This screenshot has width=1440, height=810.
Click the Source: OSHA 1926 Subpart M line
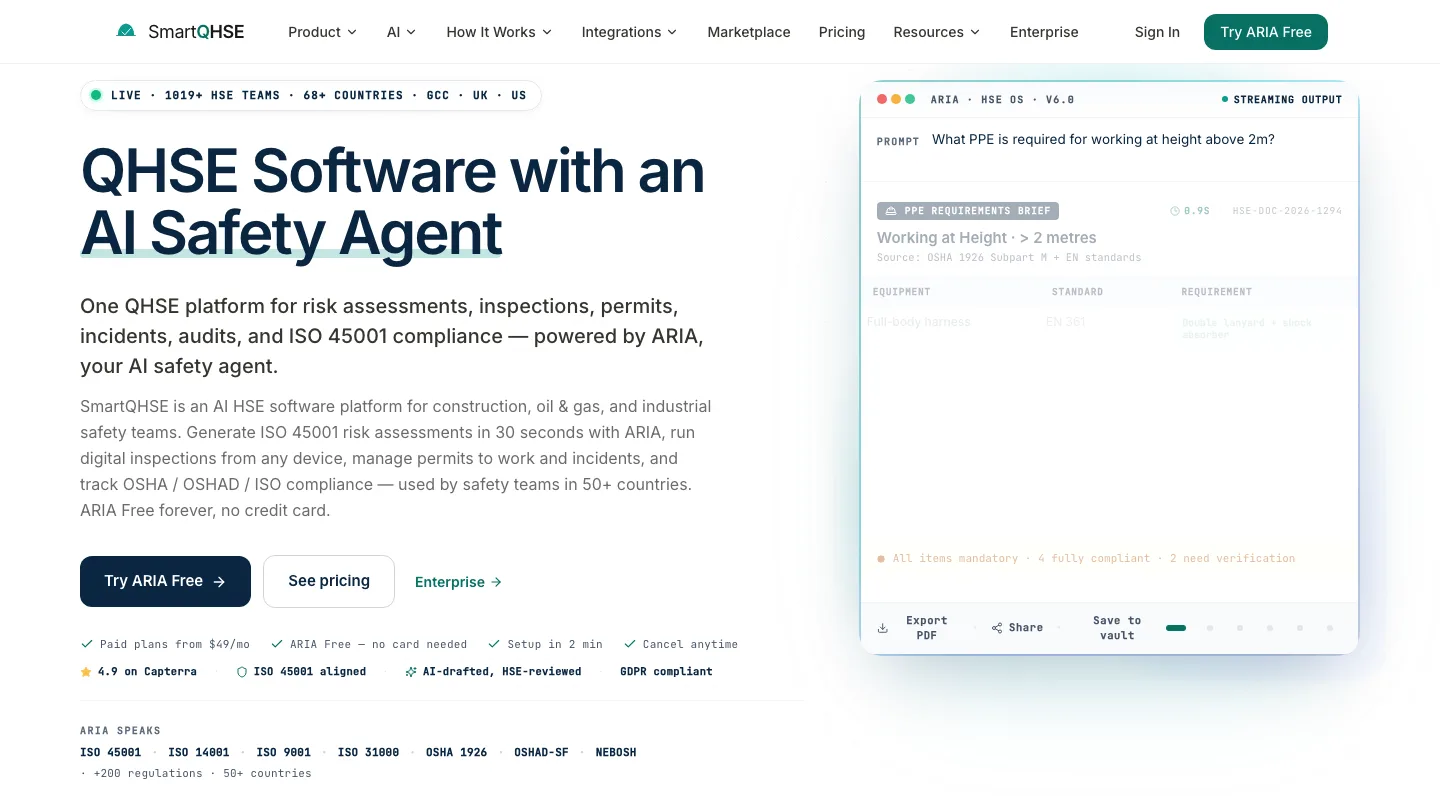click(x=1009, y=258)
